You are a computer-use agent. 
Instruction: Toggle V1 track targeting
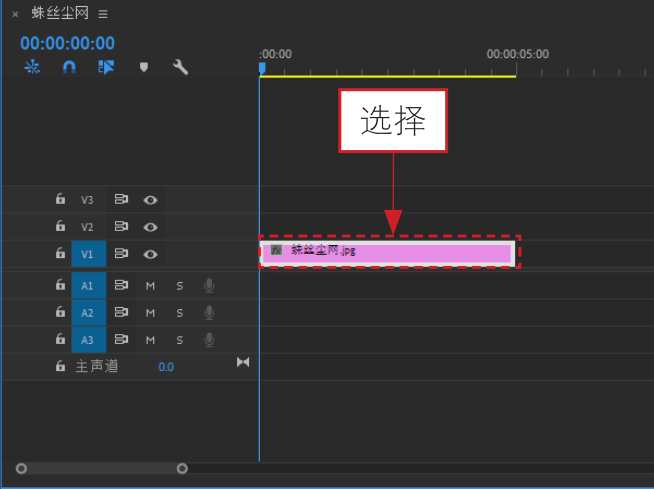click(88, 254)
